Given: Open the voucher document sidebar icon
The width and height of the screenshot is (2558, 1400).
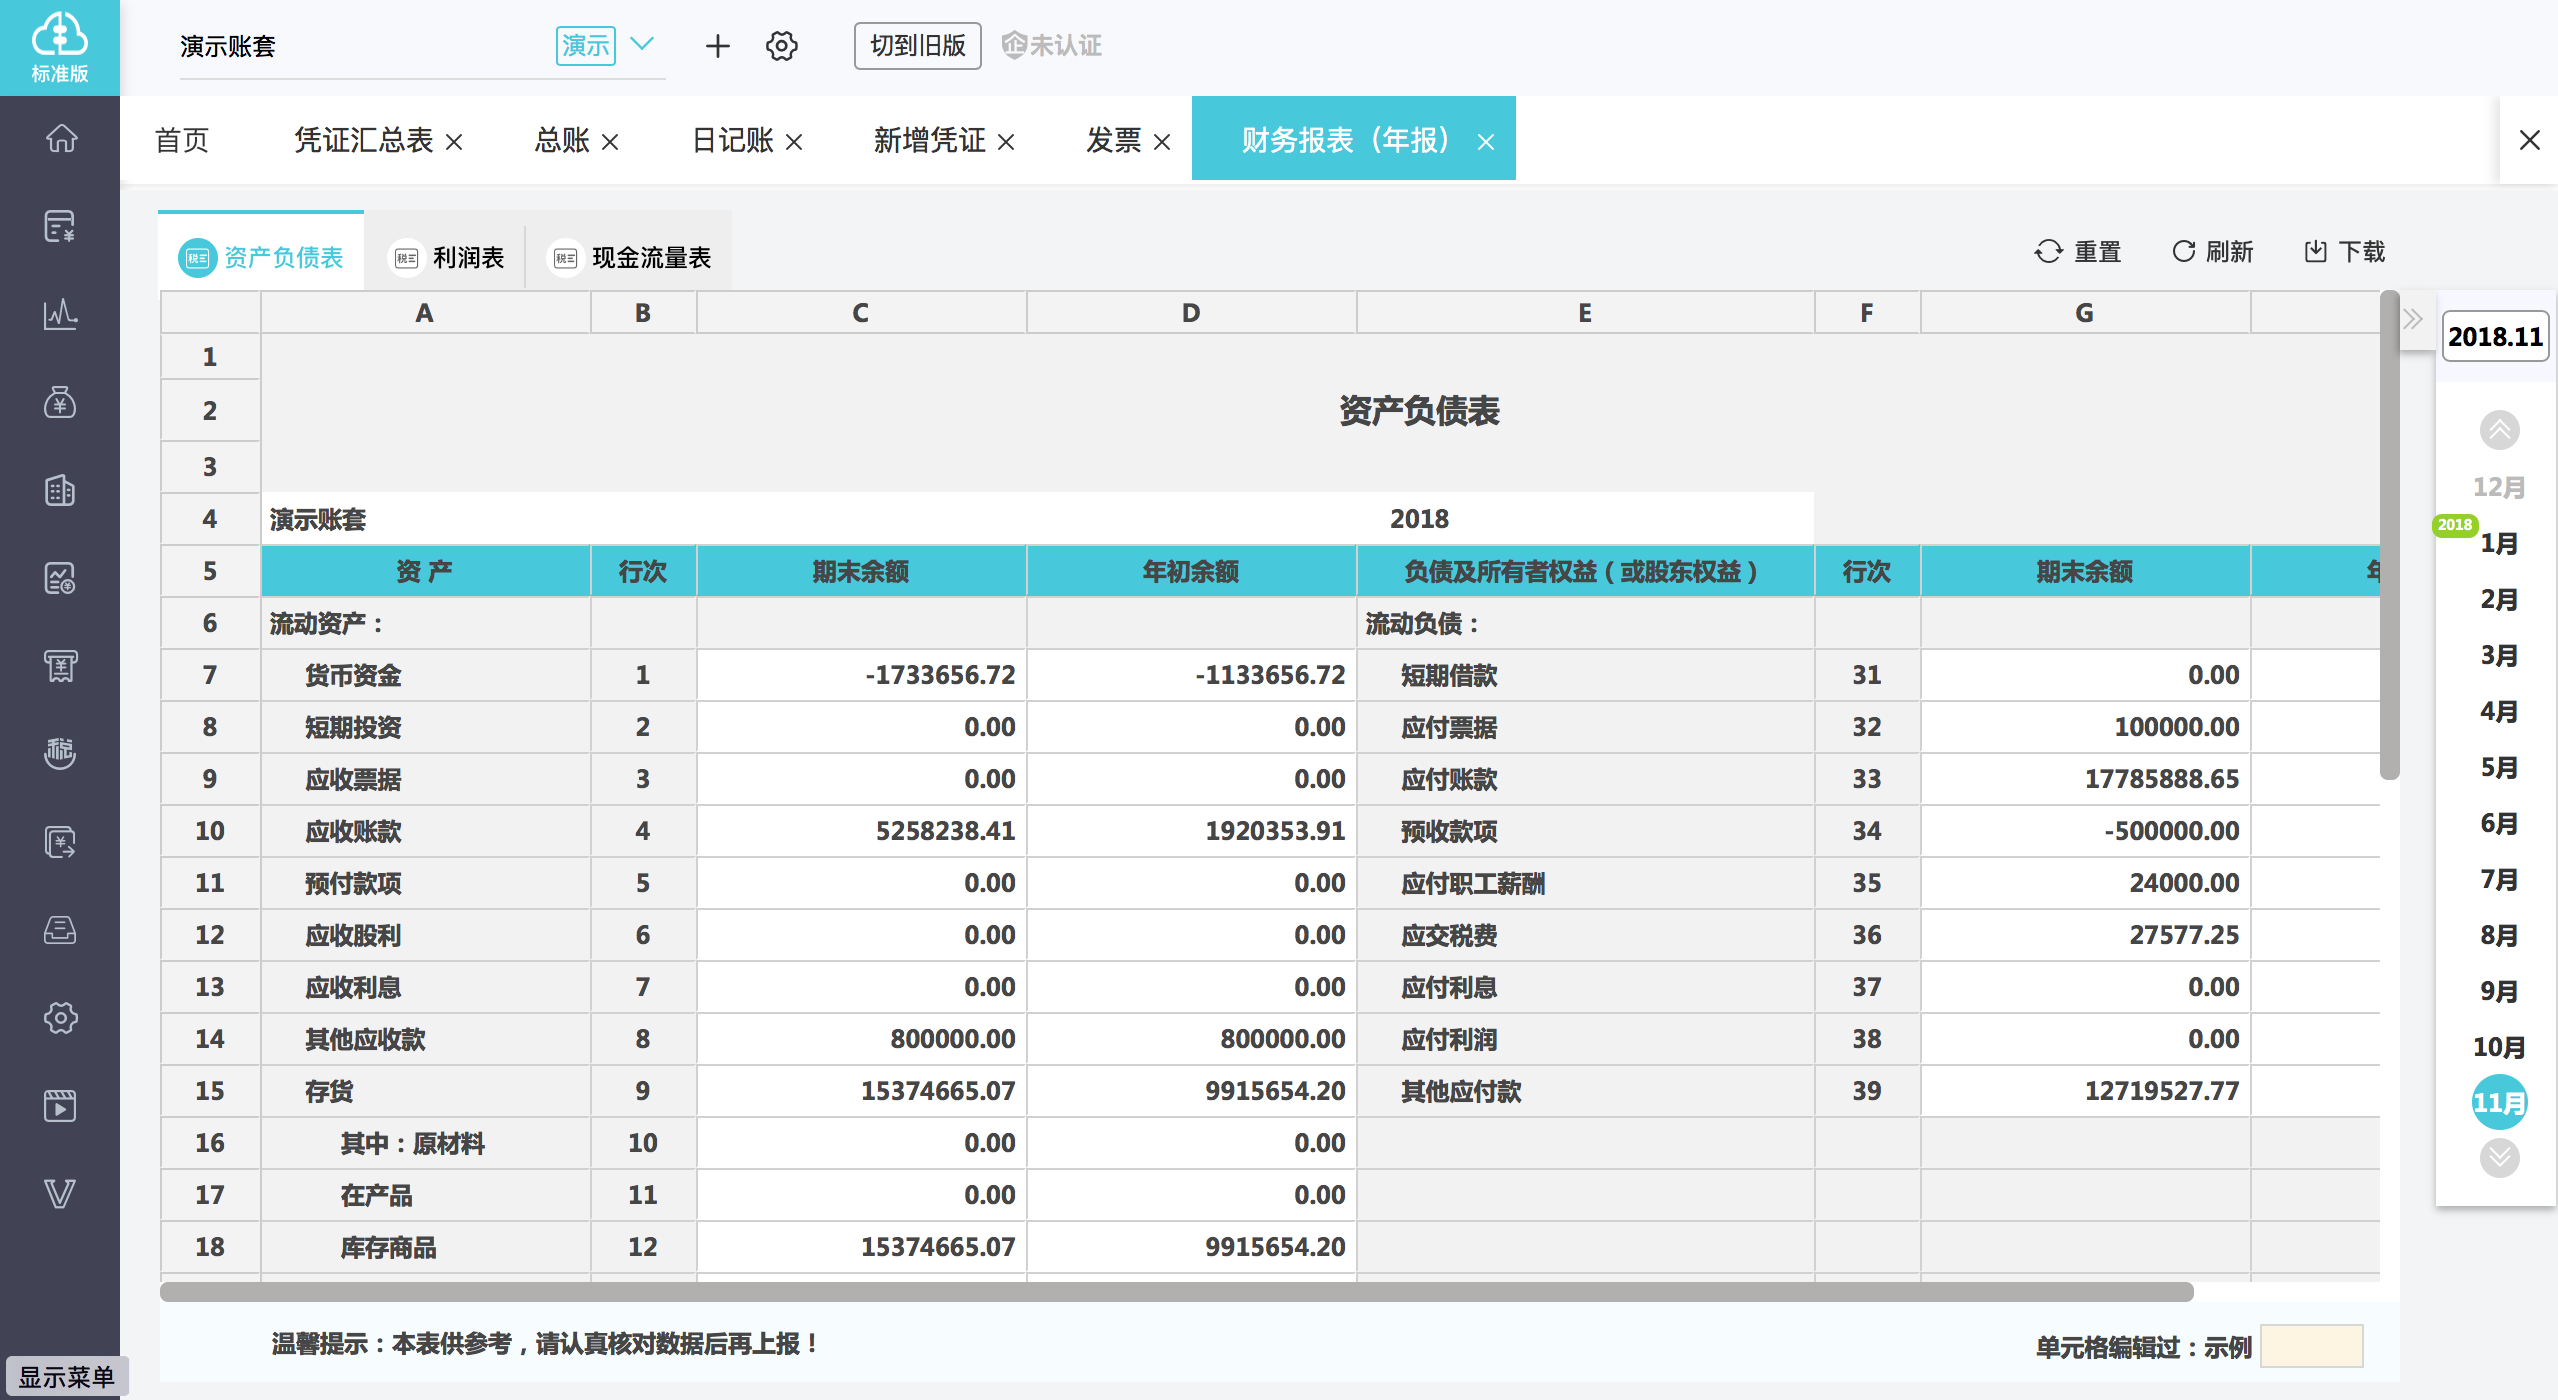Looking at the screenshot, I should click(60, 226).
